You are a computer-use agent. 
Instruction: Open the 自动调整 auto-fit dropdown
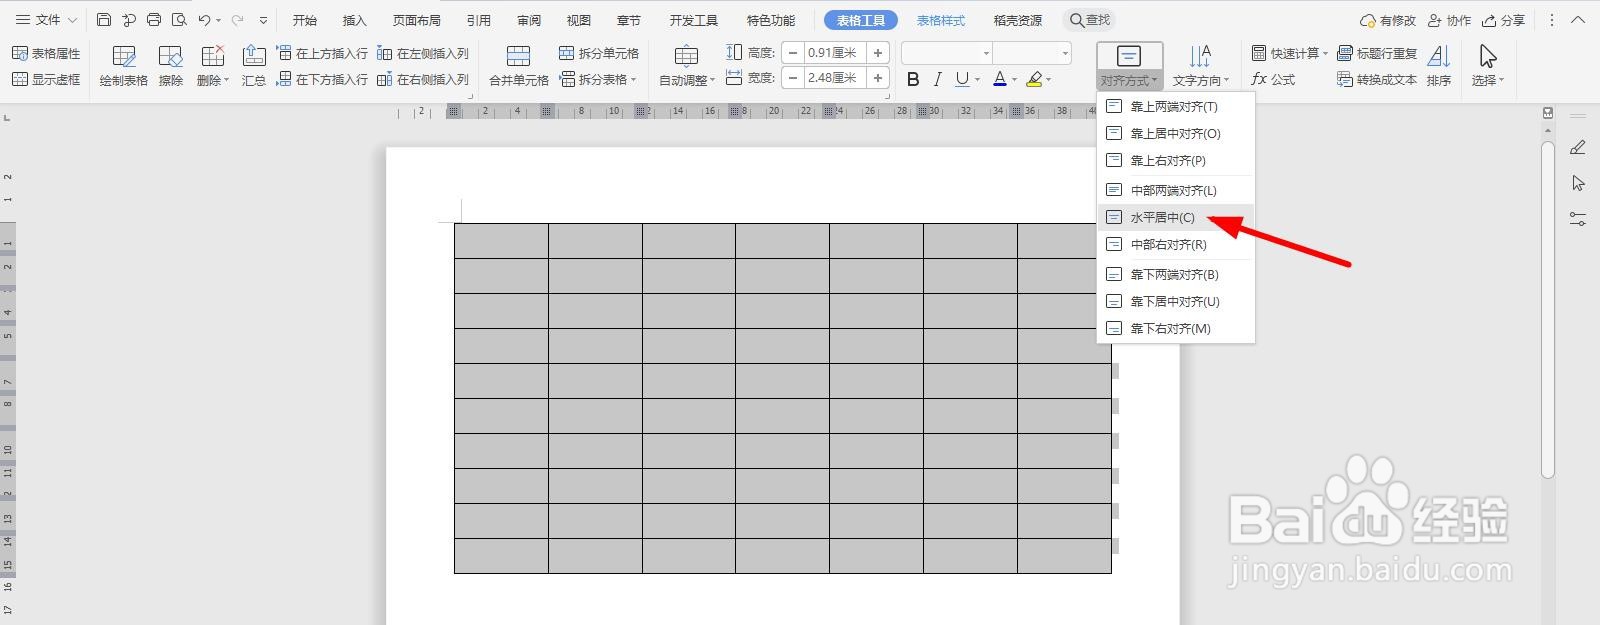tap(687, 66)
